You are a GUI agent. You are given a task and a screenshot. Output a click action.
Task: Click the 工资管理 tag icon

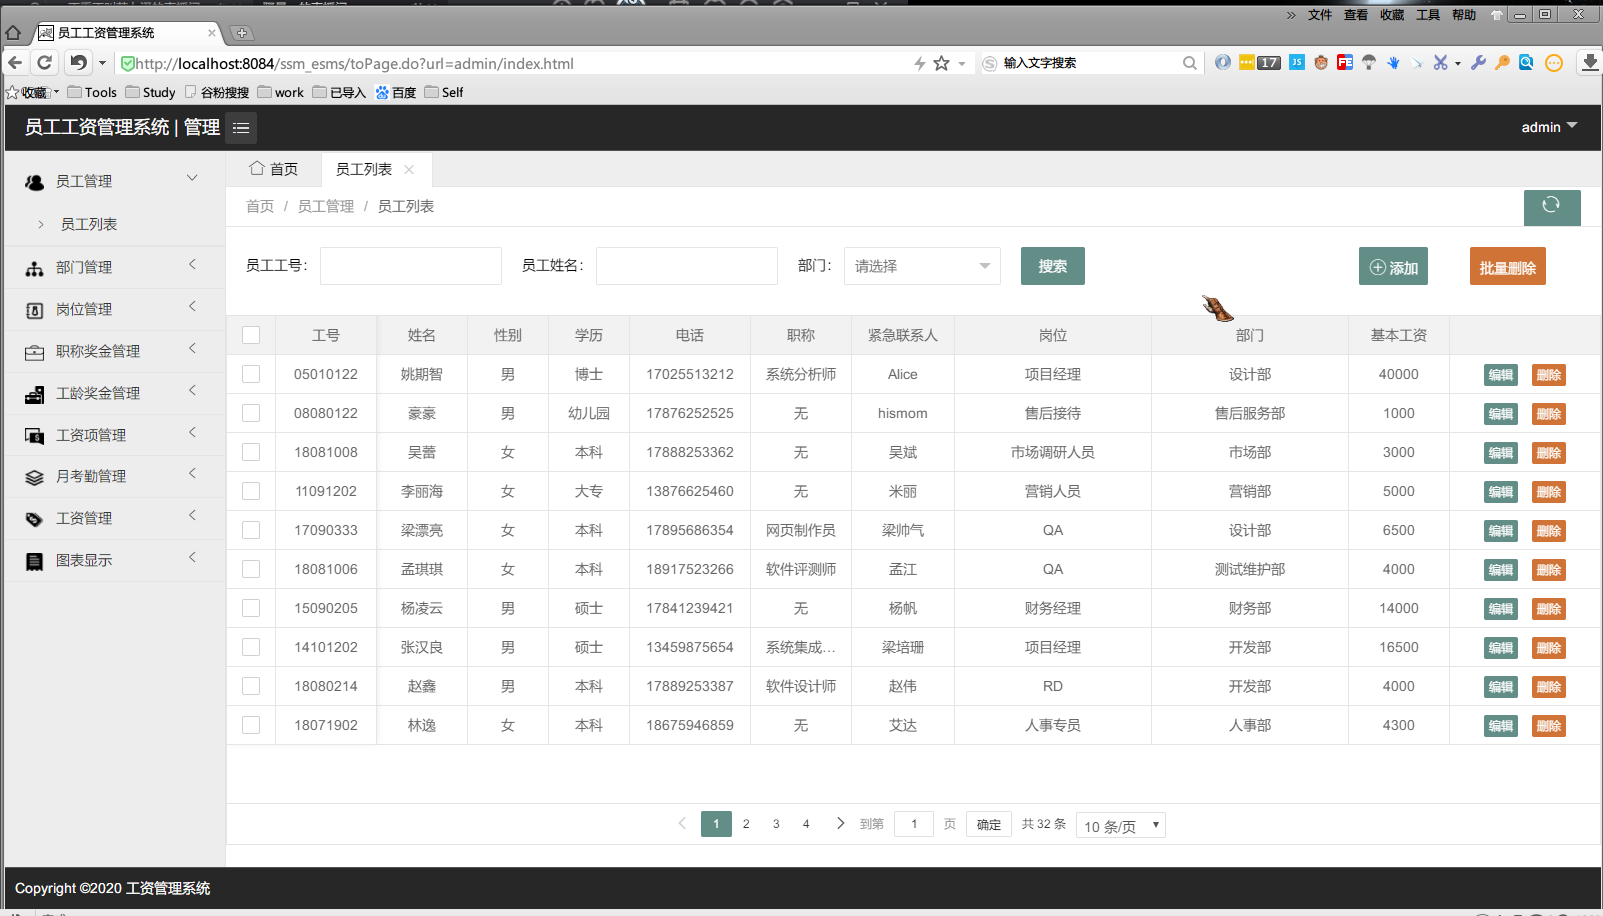coord(35,519)
